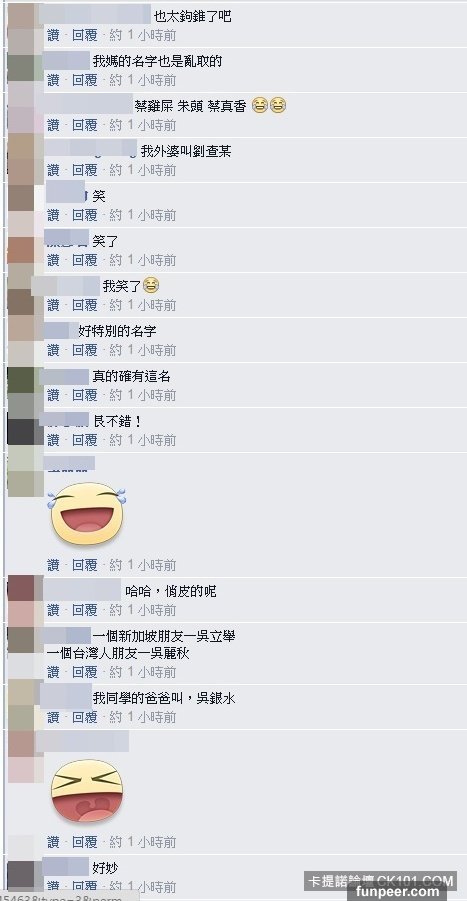Click the large crying-laughing sticker
The image size is (467, 901).
[86, 513]
